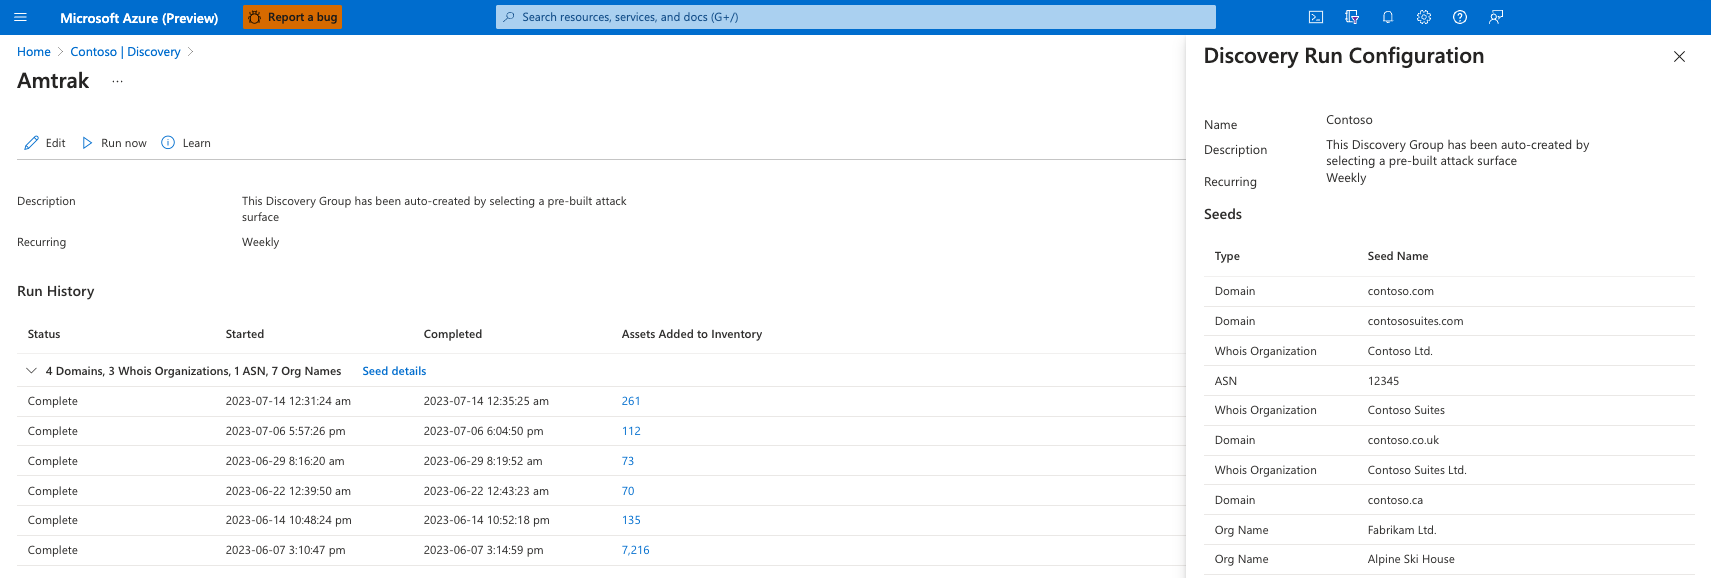Image resolution: width=1711 pixels, height=578 pixels.
Task: Click the contososuites.com seed row
Action: click(x=1449, y=321)
